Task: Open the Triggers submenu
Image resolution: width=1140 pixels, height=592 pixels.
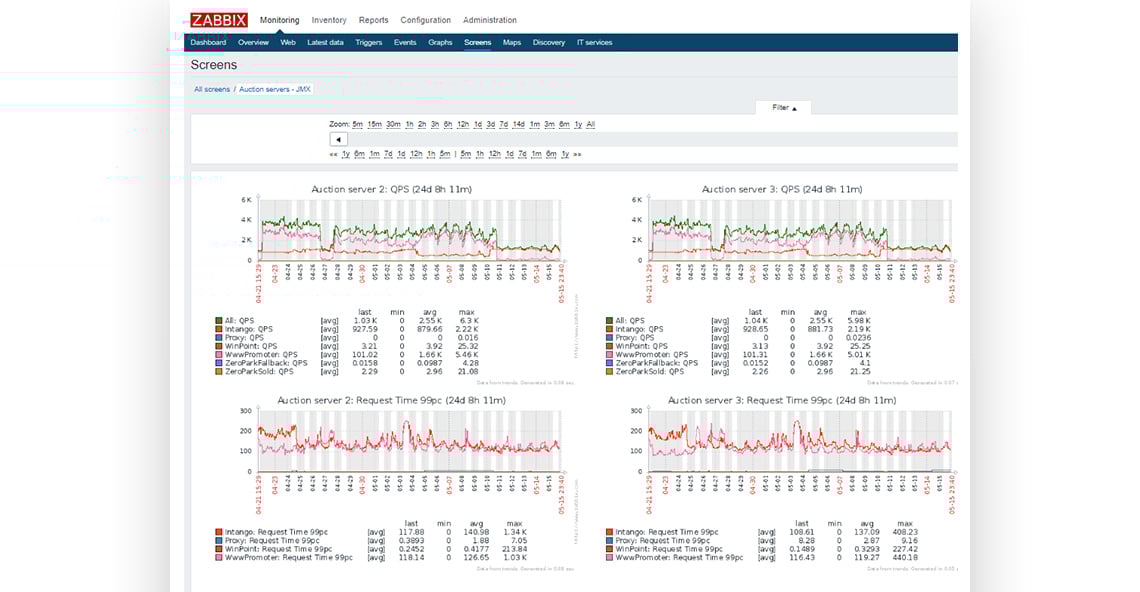Action: click(369, 42)
